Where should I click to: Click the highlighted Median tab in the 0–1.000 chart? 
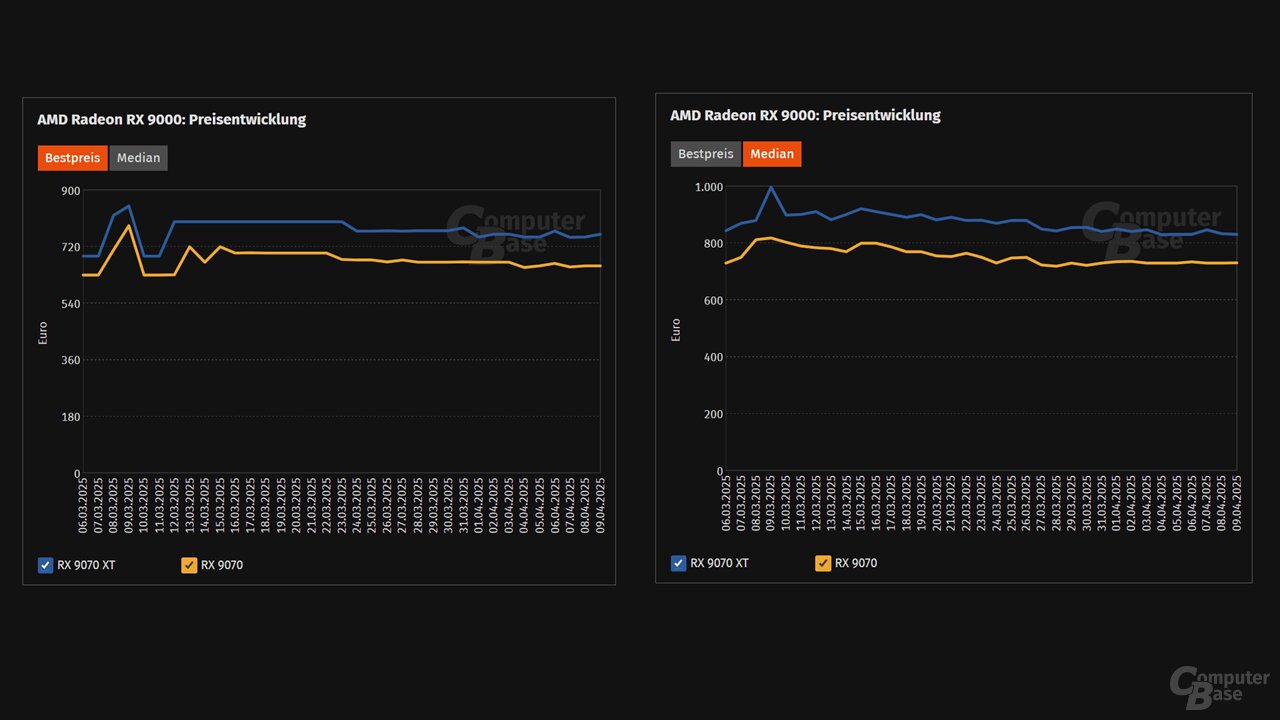coord(771,154)
